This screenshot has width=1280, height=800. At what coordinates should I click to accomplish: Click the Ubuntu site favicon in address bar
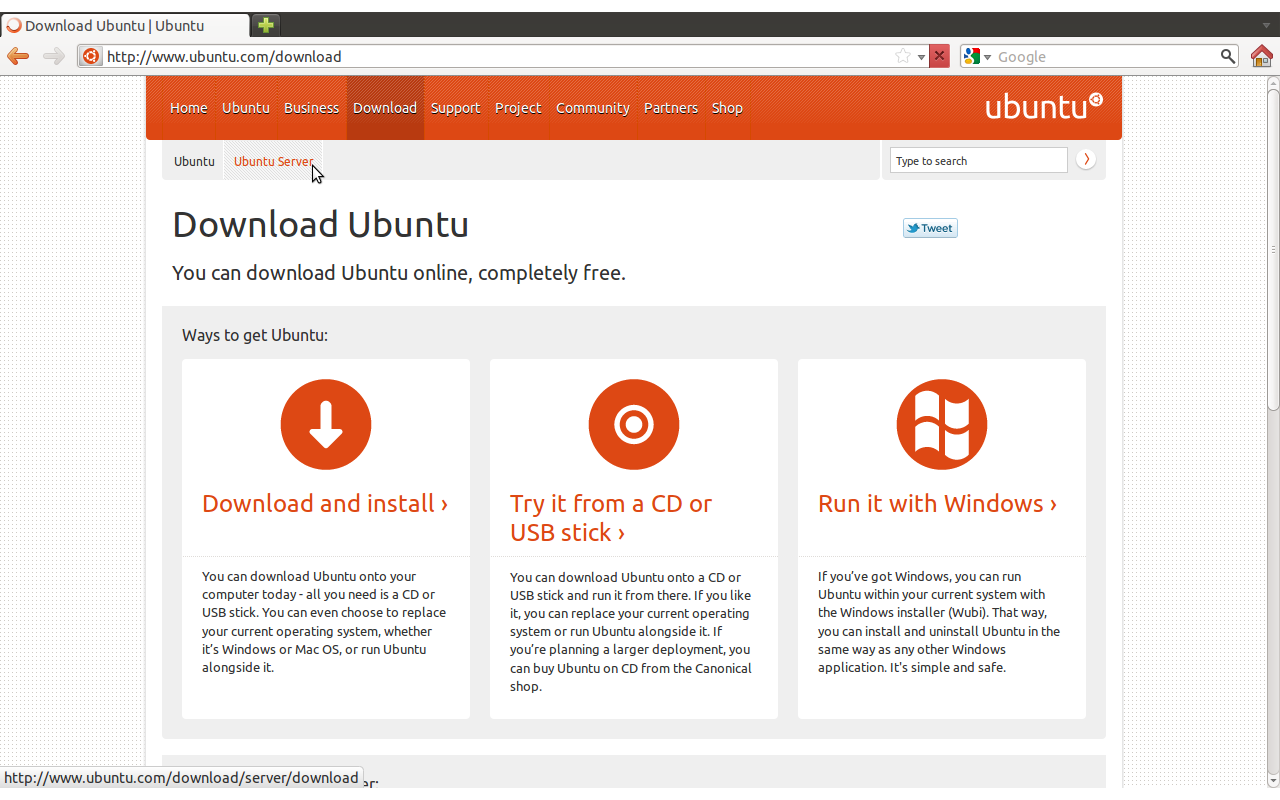pyautogui.click(x=91, y=57)
